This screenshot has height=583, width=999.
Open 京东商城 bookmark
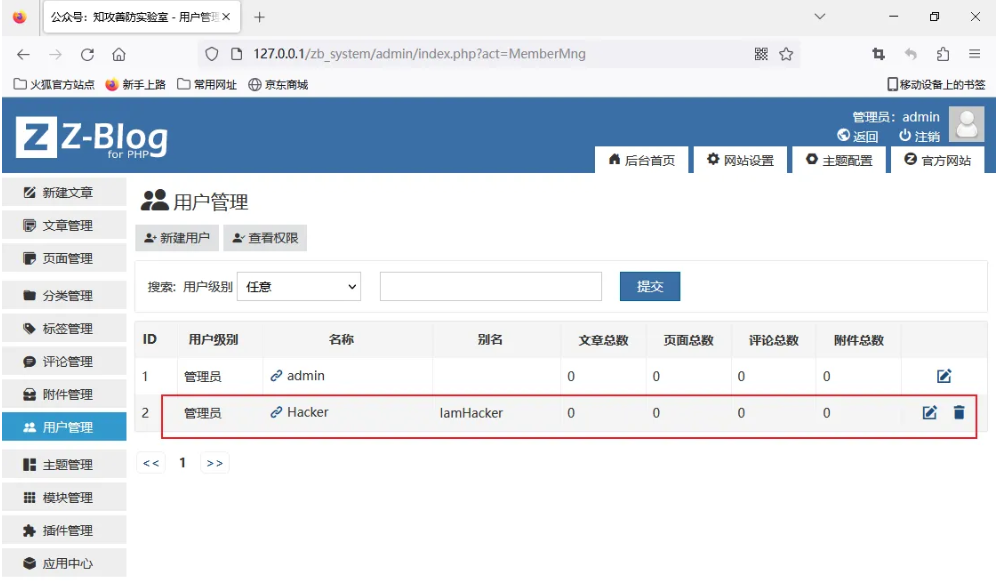[x=278, y=84]
